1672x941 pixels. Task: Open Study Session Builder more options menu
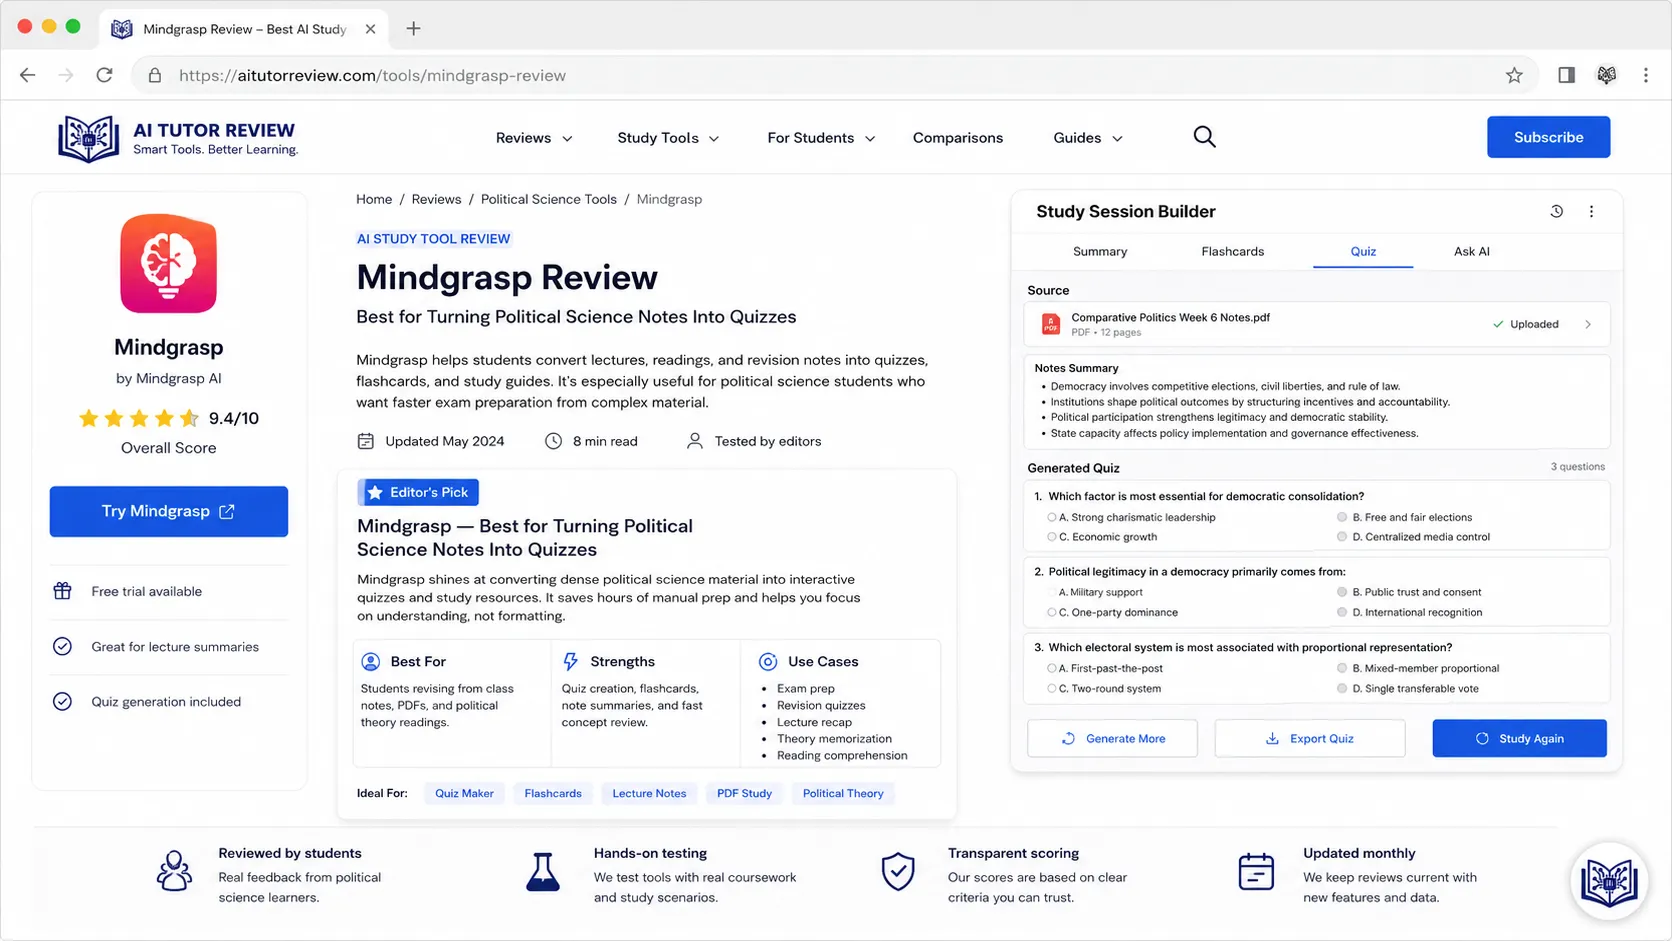1591,211
